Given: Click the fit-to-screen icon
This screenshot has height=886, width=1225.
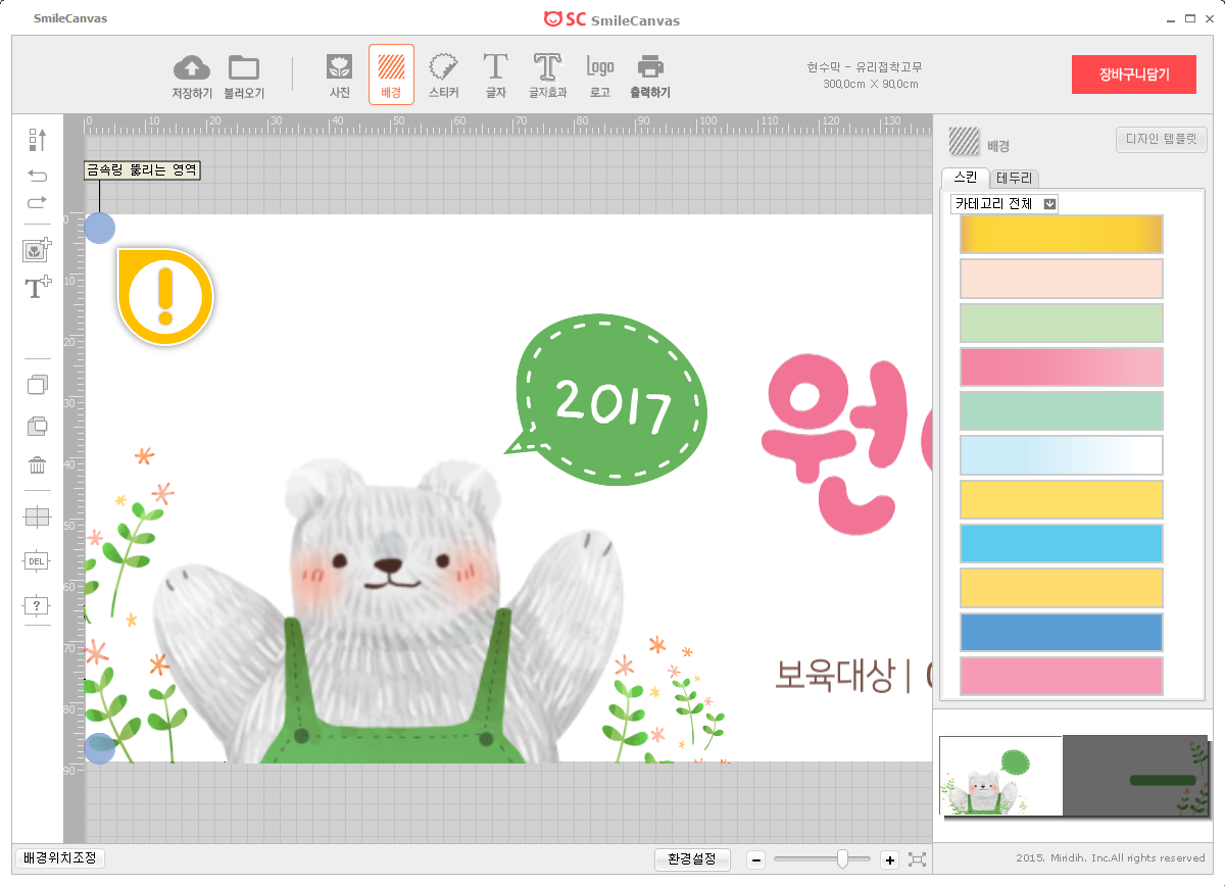Looking at the screenshot, I should 917,860.
